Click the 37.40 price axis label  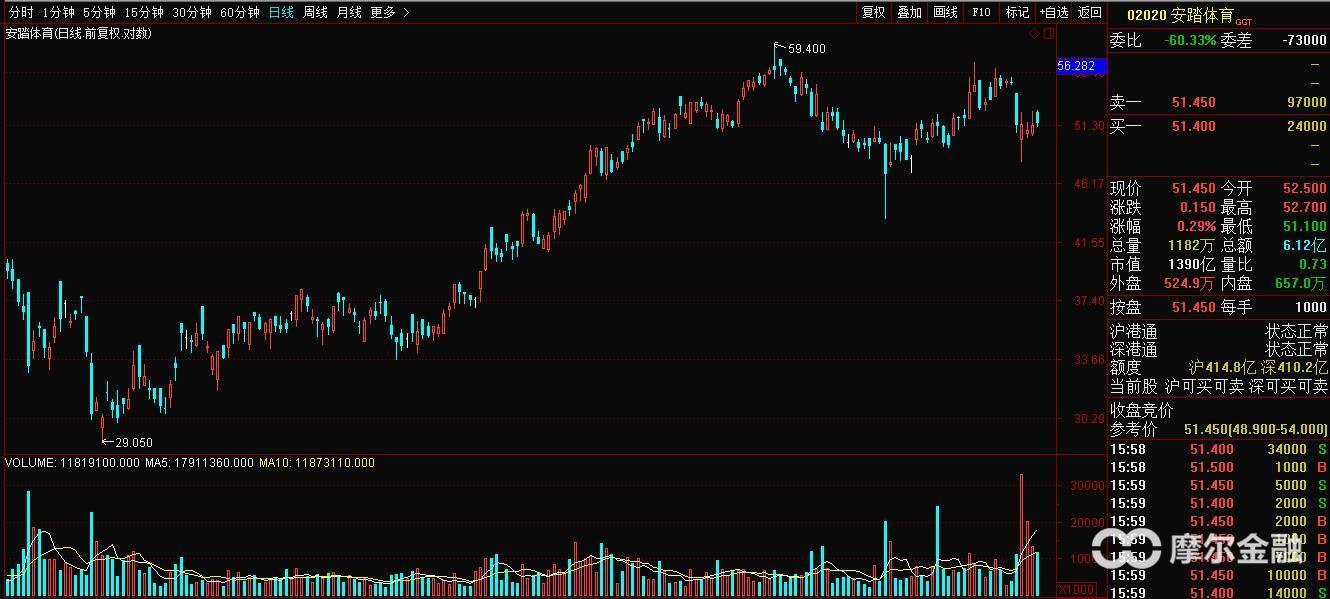point(1091,301)
